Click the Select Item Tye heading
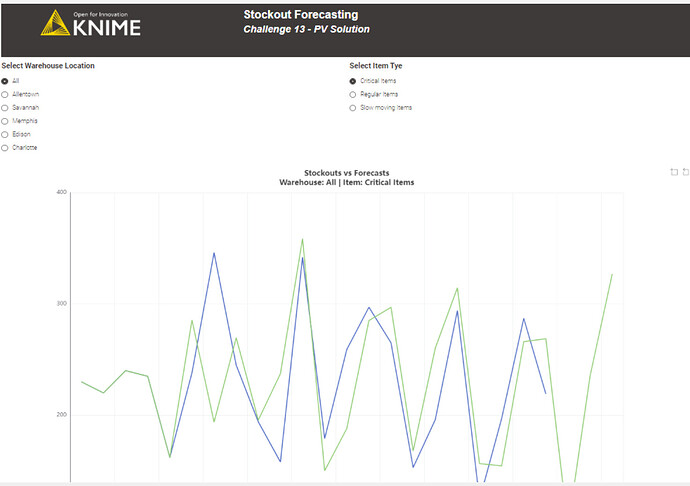The height and width of the screenshot is (486, 690). (x=376, y=66)
